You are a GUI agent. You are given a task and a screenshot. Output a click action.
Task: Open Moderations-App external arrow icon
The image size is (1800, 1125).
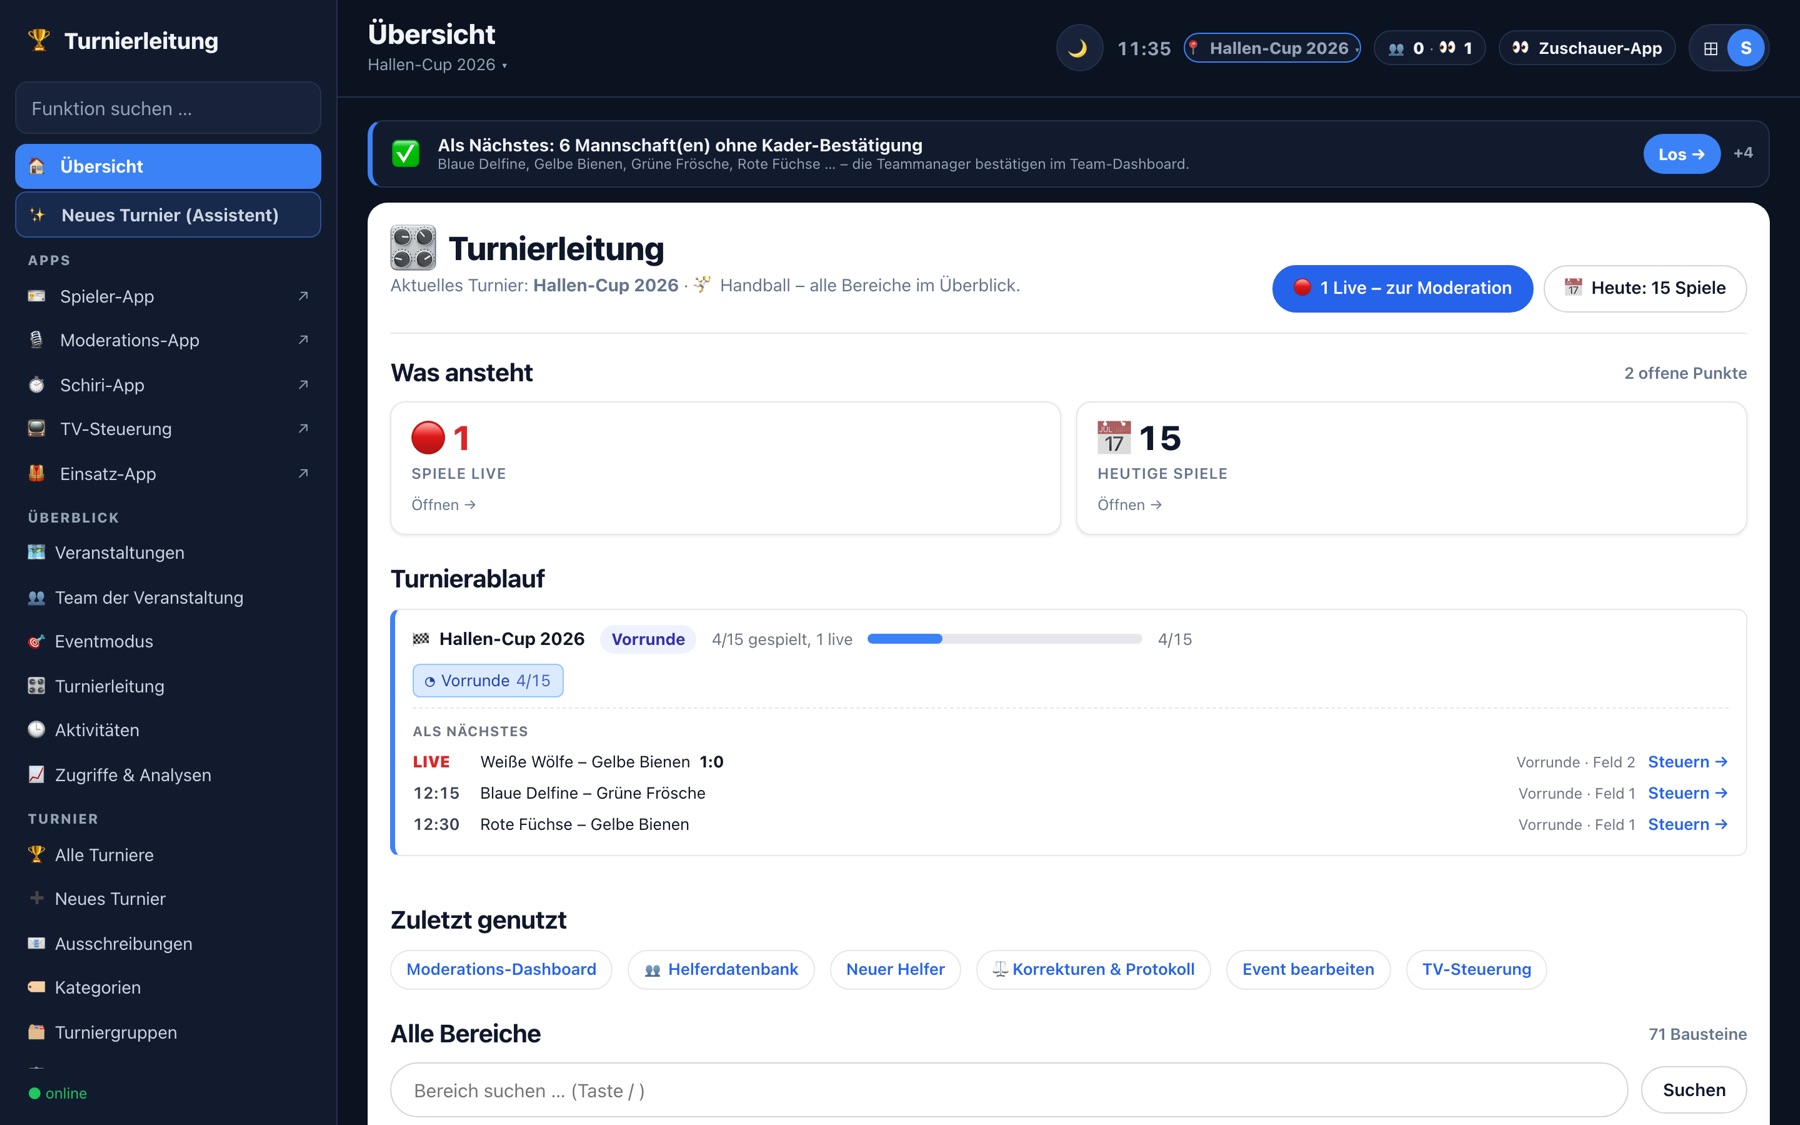[x=303, y=340]
